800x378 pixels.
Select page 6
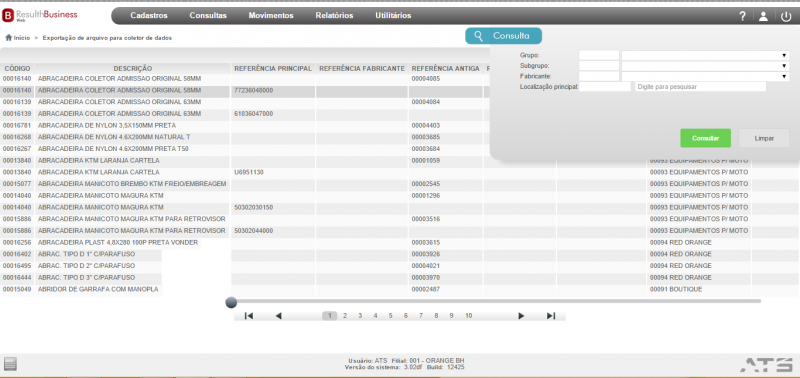(x=406, y=316)
